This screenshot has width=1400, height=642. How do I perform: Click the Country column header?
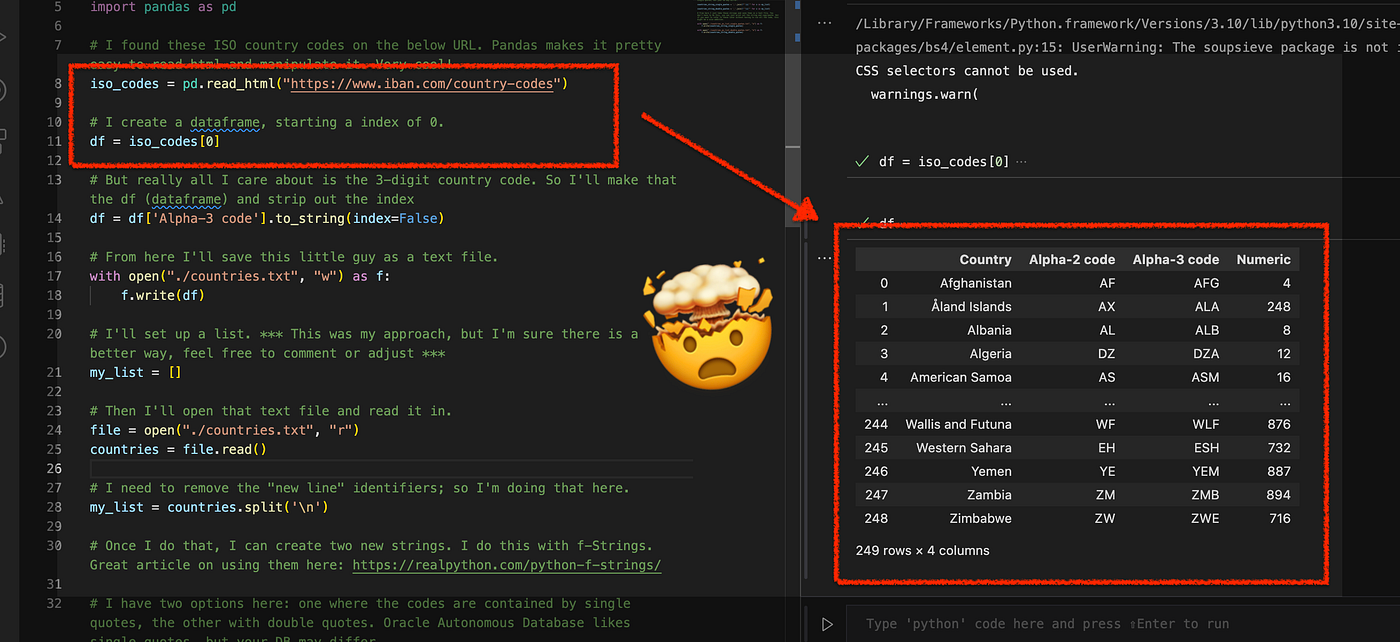click(x=985, y=259)
